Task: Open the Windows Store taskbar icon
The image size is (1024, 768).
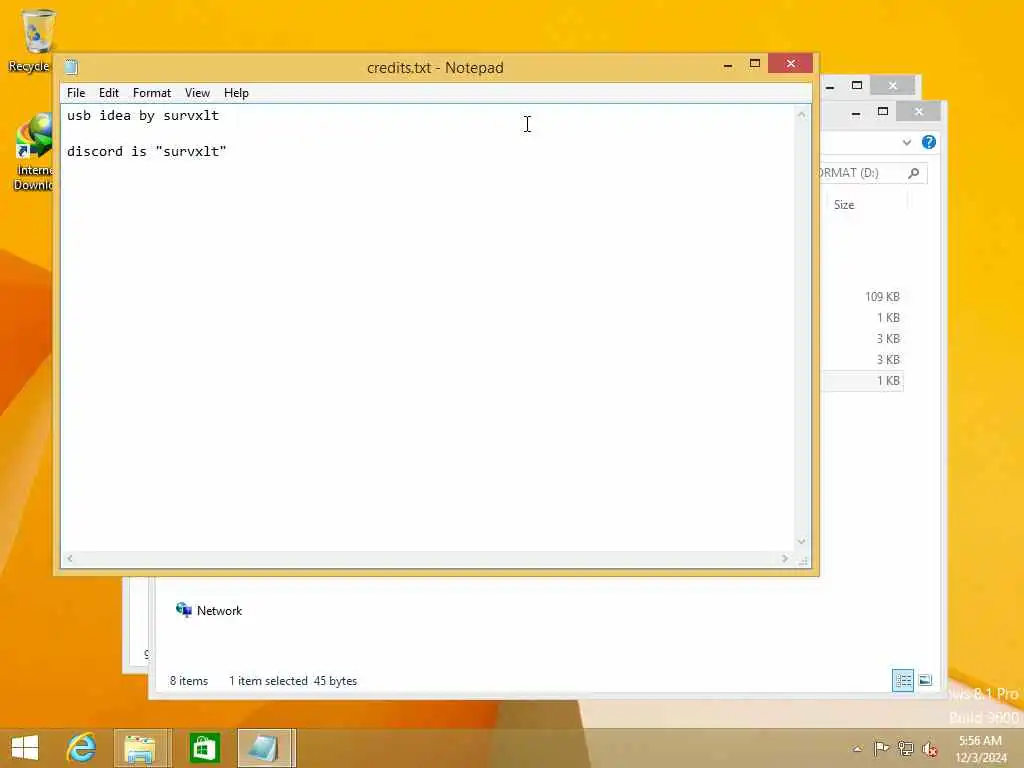Action: (204, 748)
